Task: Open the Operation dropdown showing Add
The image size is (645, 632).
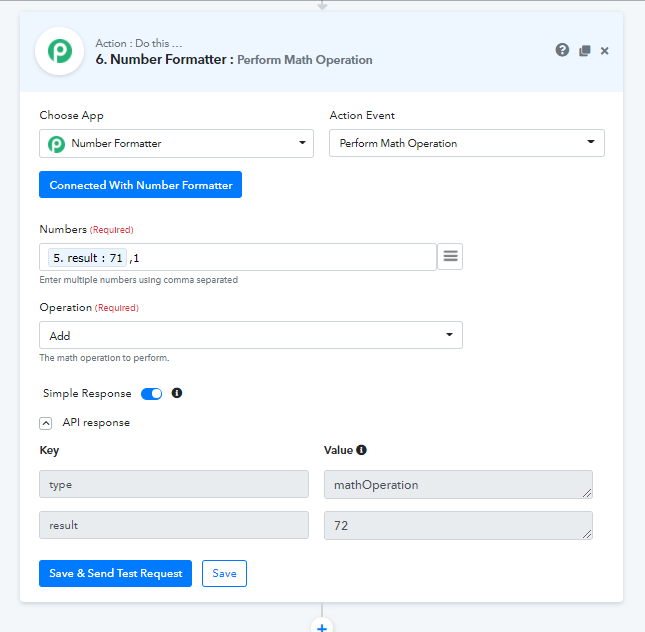Action: [251, 335]
